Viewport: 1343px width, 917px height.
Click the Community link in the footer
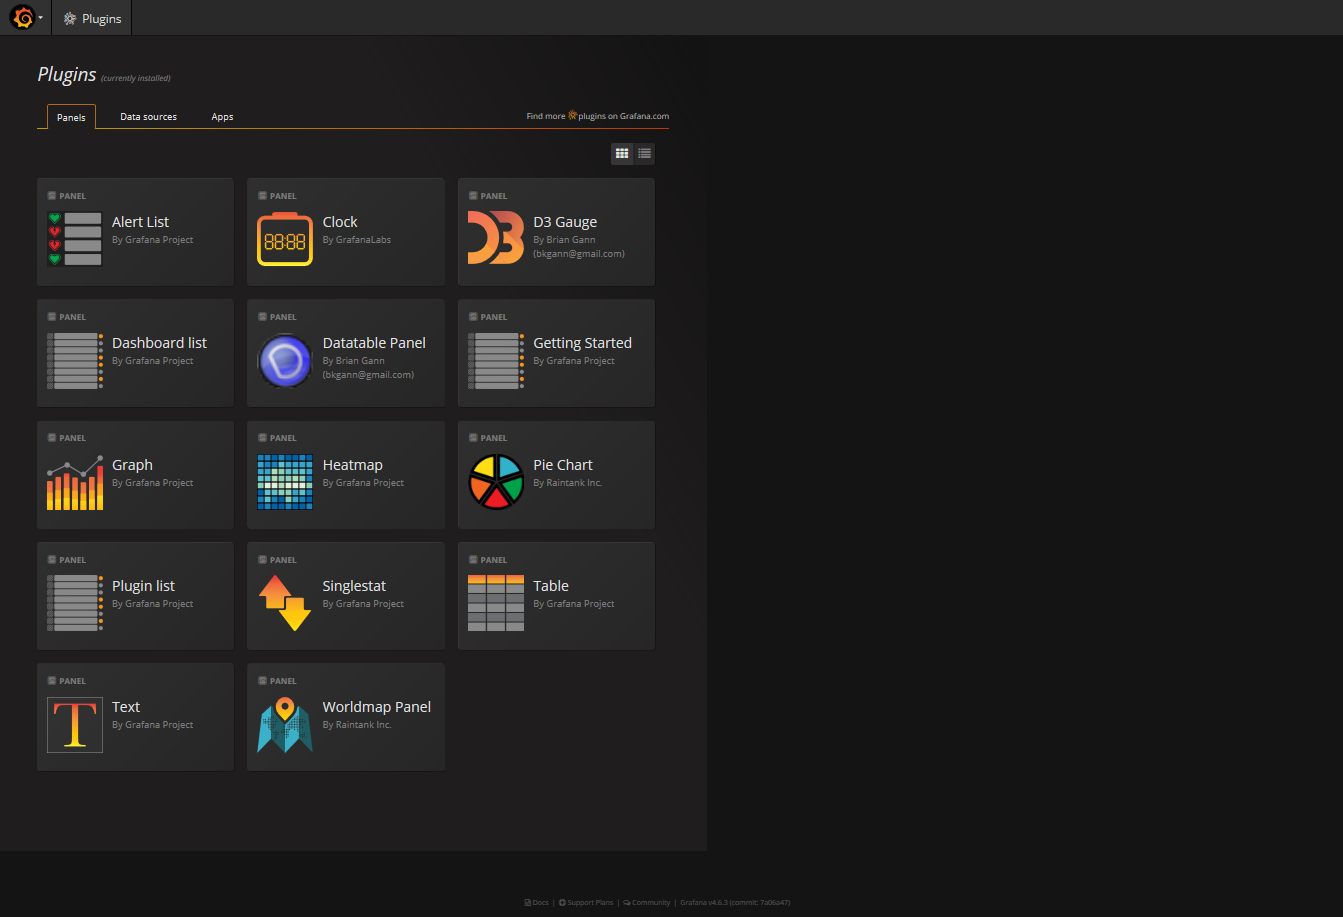[x=648, y=902]
